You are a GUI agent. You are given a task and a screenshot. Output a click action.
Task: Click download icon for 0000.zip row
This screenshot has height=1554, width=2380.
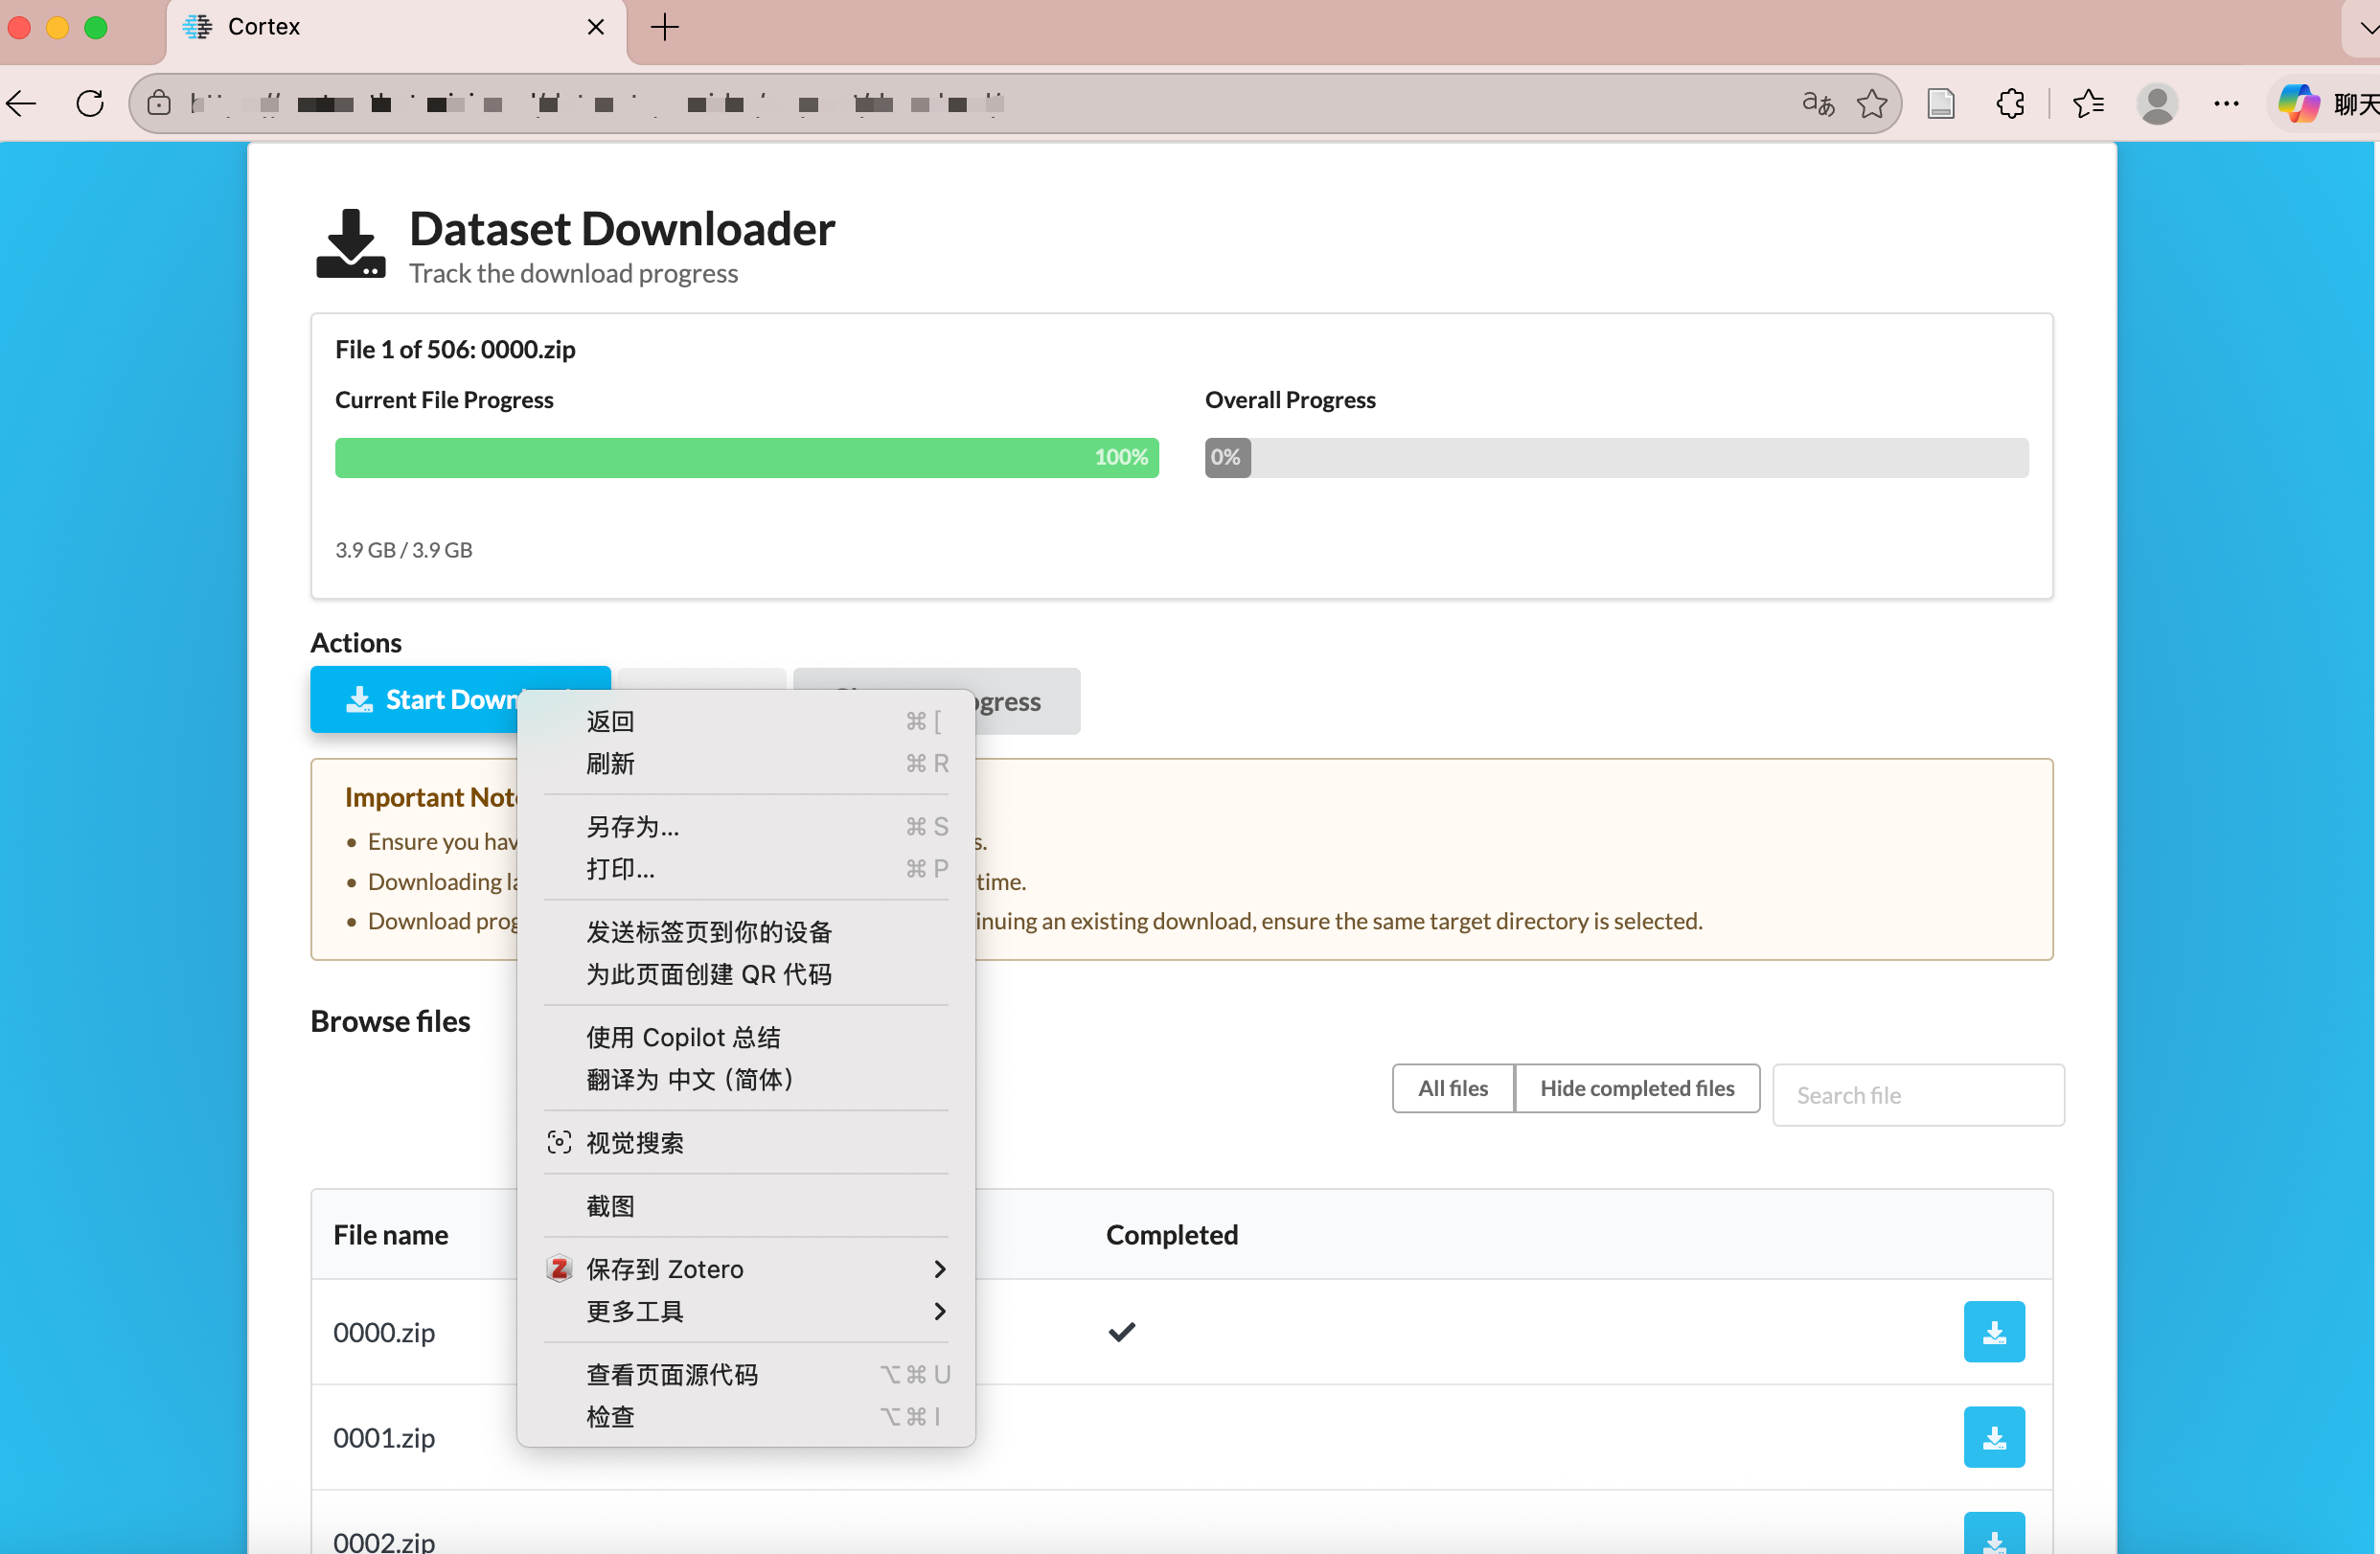click(1993, 1331)
